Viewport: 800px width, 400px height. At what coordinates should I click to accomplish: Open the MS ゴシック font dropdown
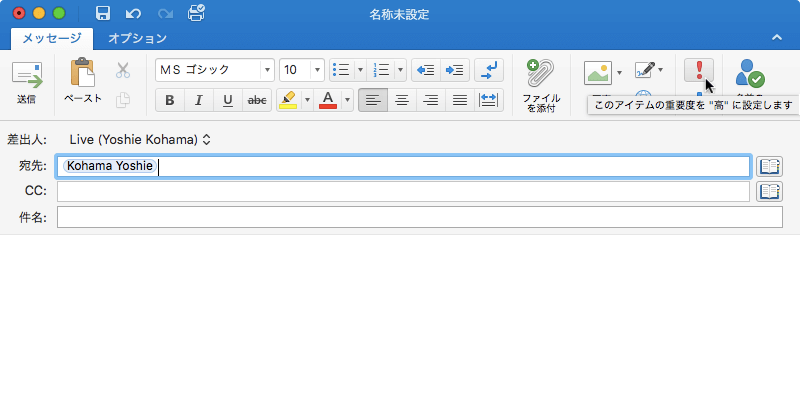pyautogui.click(x=267, y=70)
